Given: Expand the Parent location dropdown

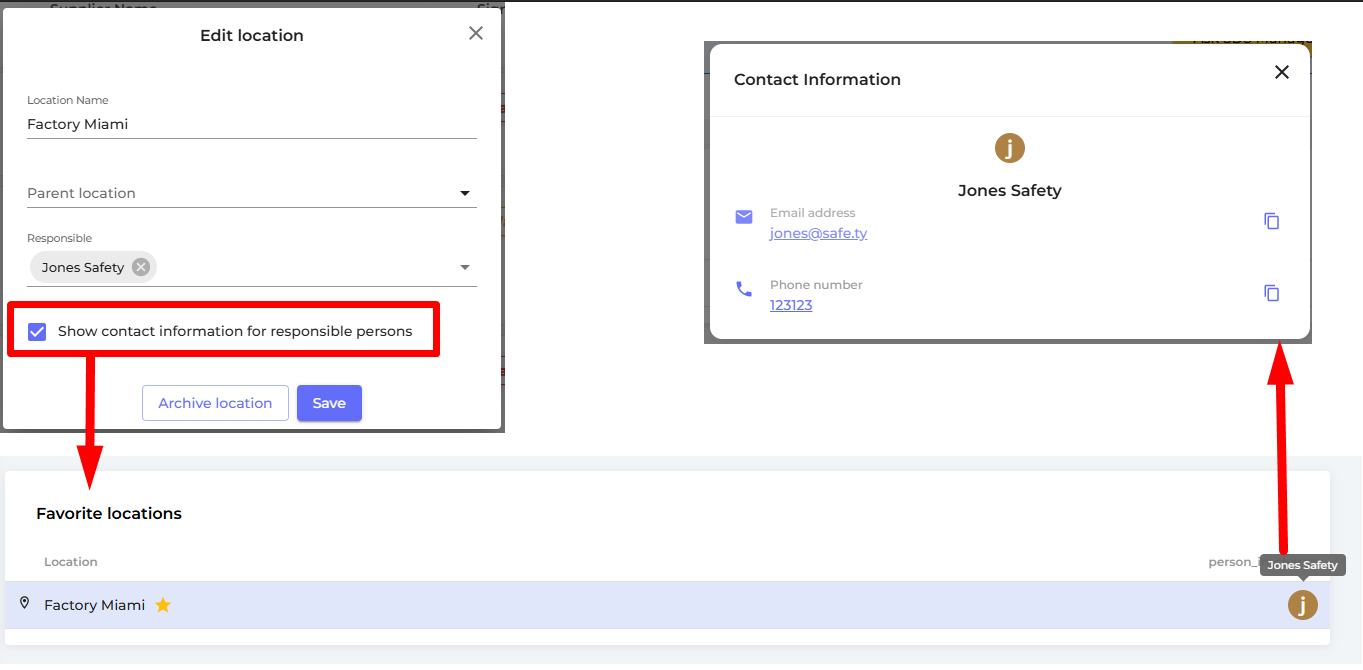Looking at the screenshot, I should [x=465, y=194].
